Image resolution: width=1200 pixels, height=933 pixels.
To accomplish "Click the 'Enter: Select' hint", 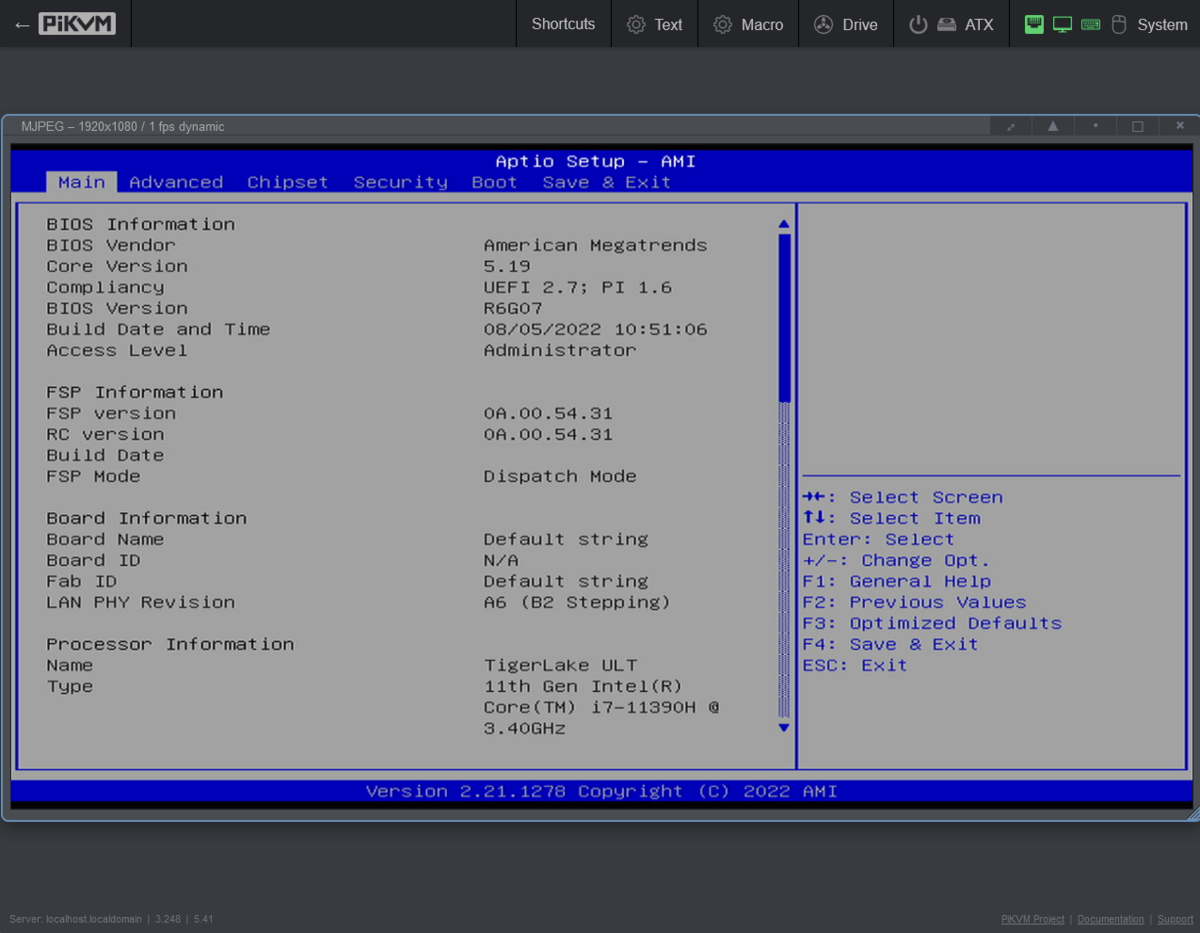I will 878,539.
